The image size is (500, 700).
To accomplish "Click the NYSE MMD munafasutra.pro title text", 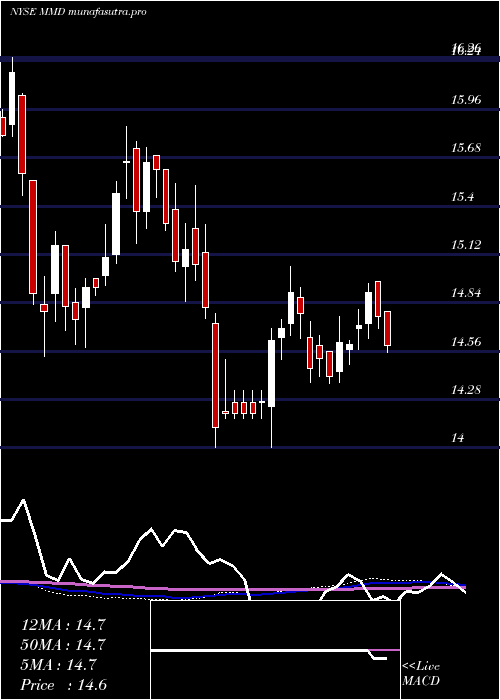I will [x=78, y=12].
